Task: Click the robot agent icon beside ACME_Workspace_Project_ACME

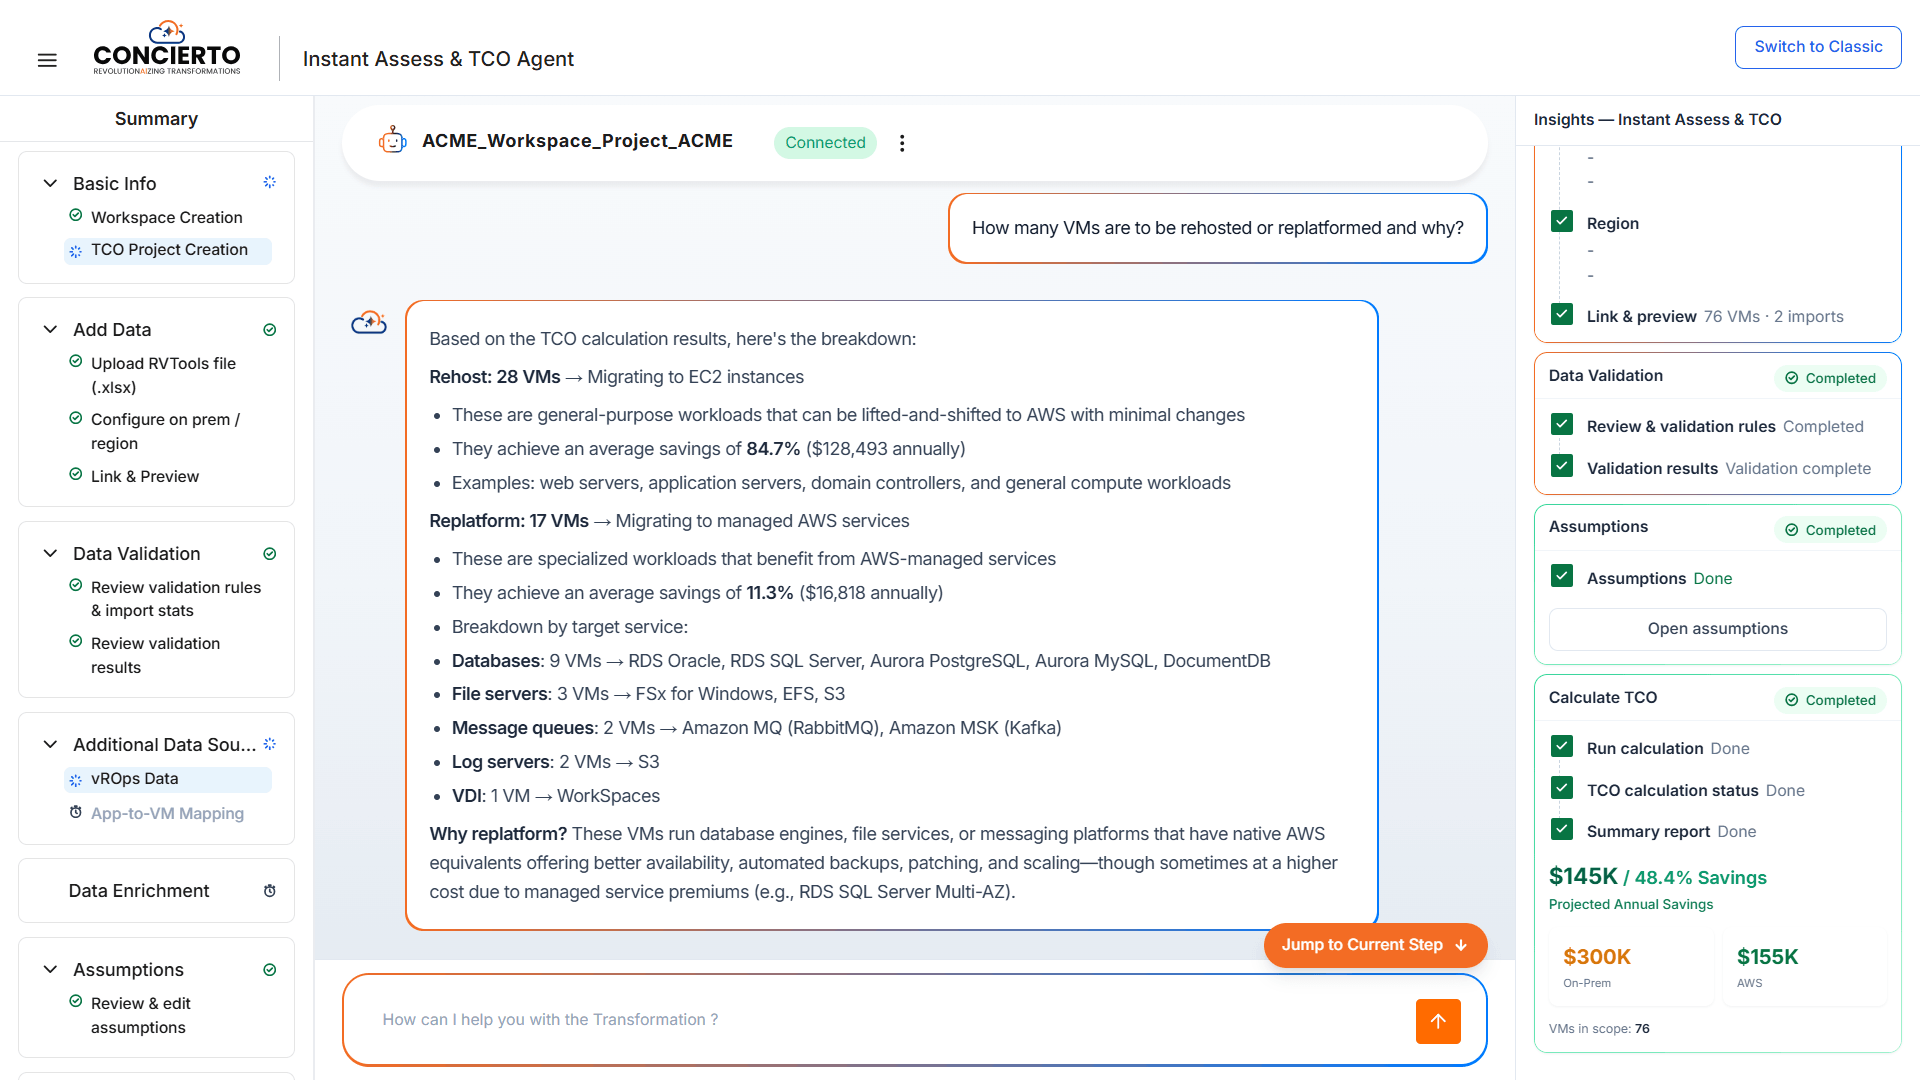Action: 393,141
